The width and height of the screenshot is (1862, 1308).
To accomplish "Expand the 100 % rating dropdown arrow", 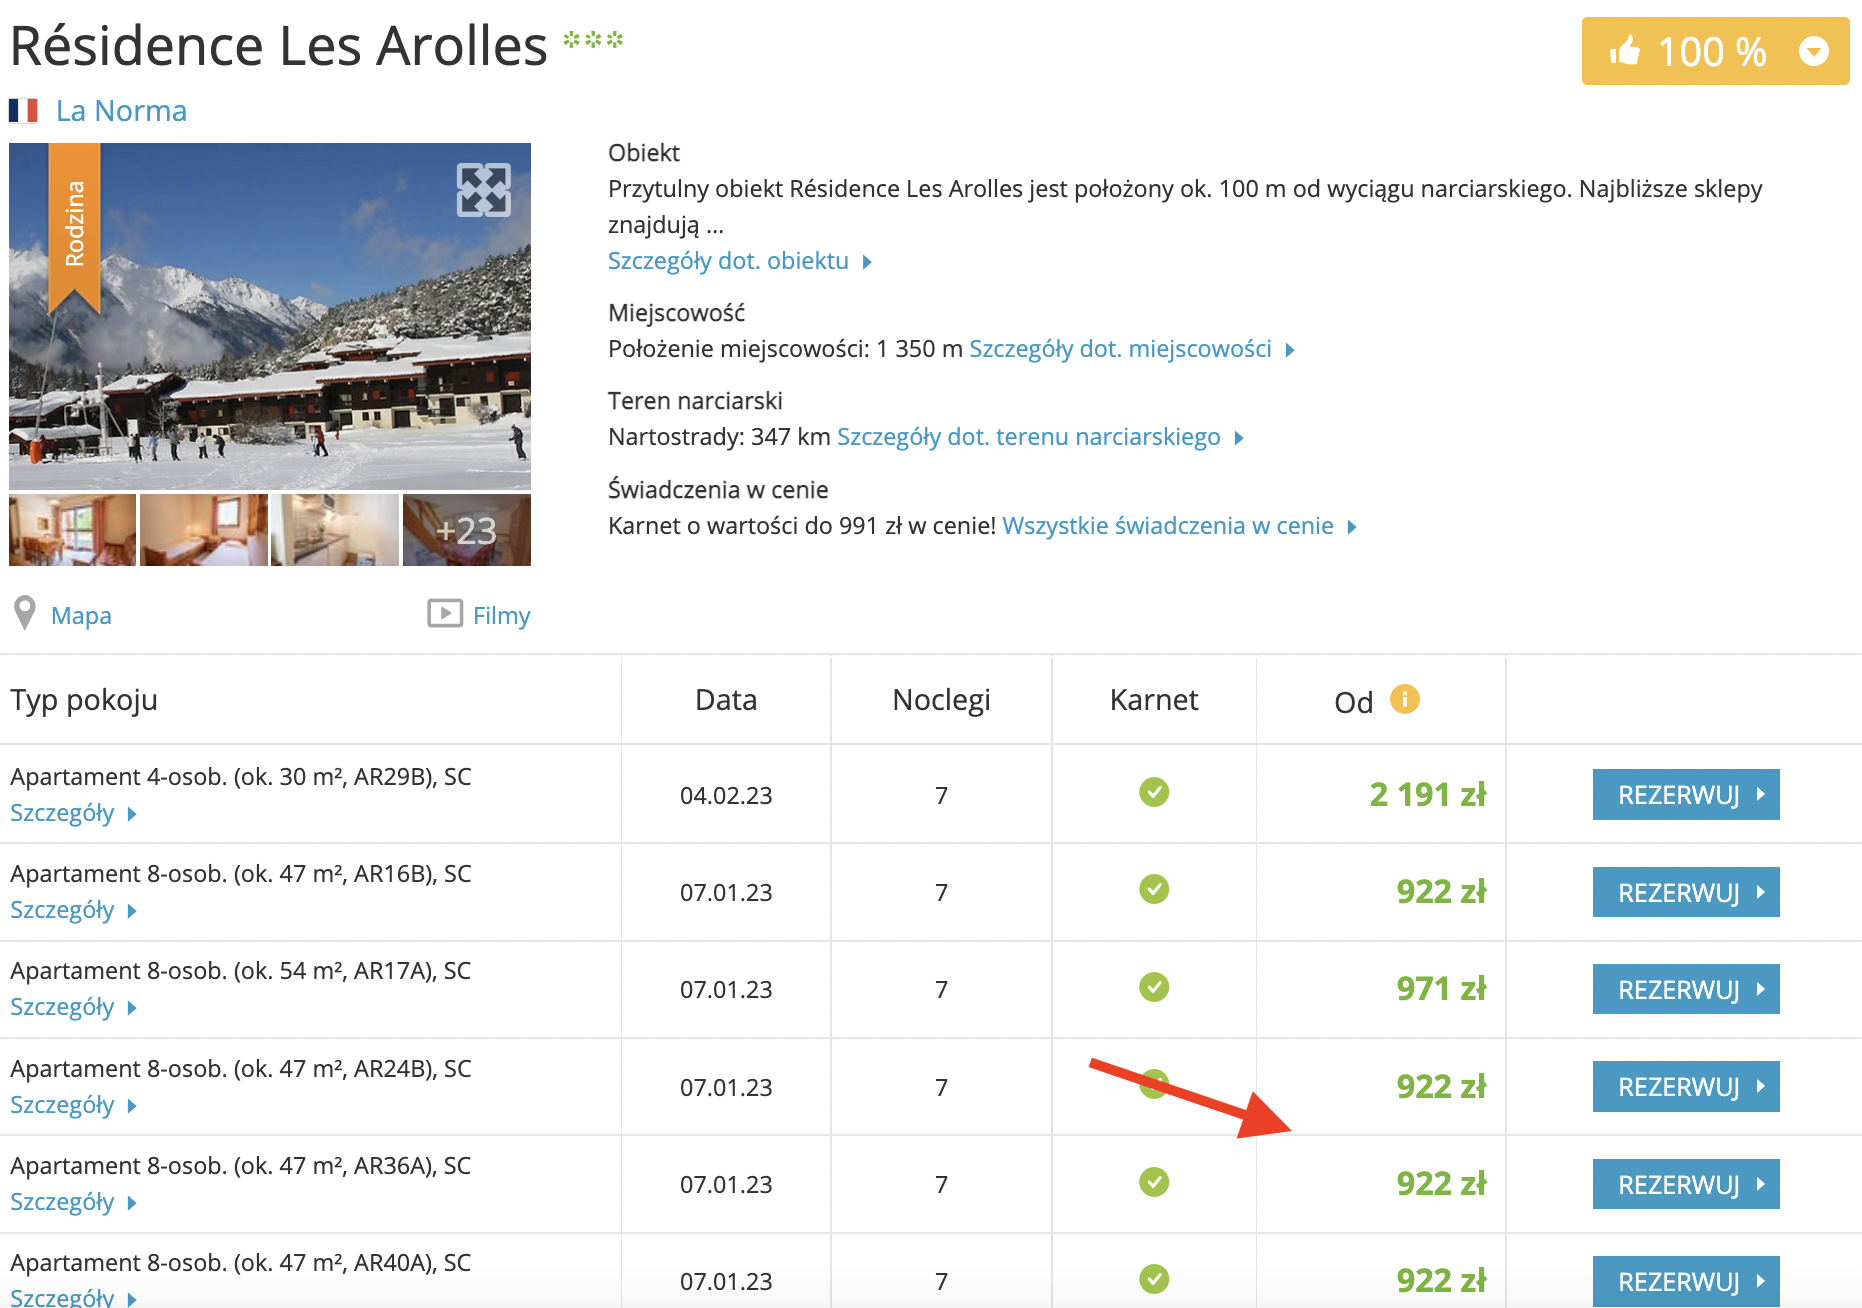I will pos(1813,51).
